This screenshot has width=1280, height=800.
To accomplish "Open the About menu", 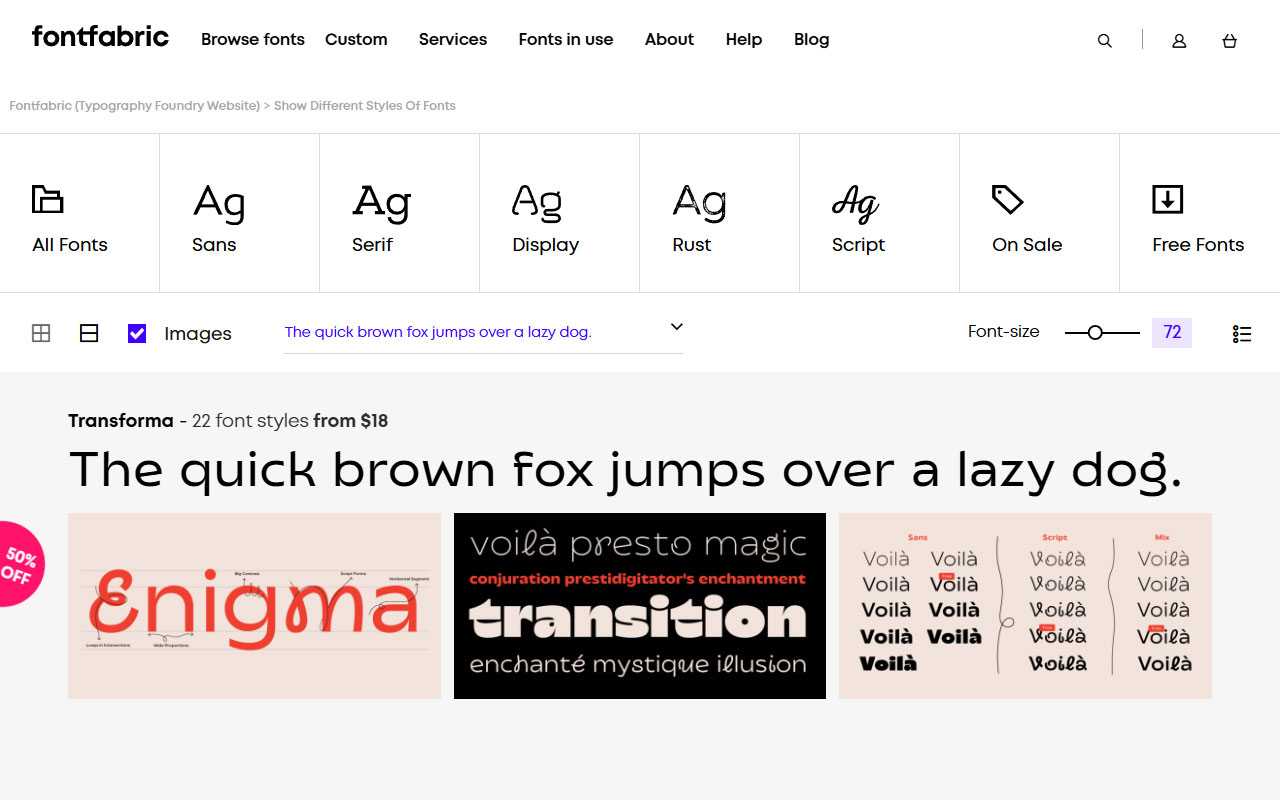I will click(x=669, y=39).
